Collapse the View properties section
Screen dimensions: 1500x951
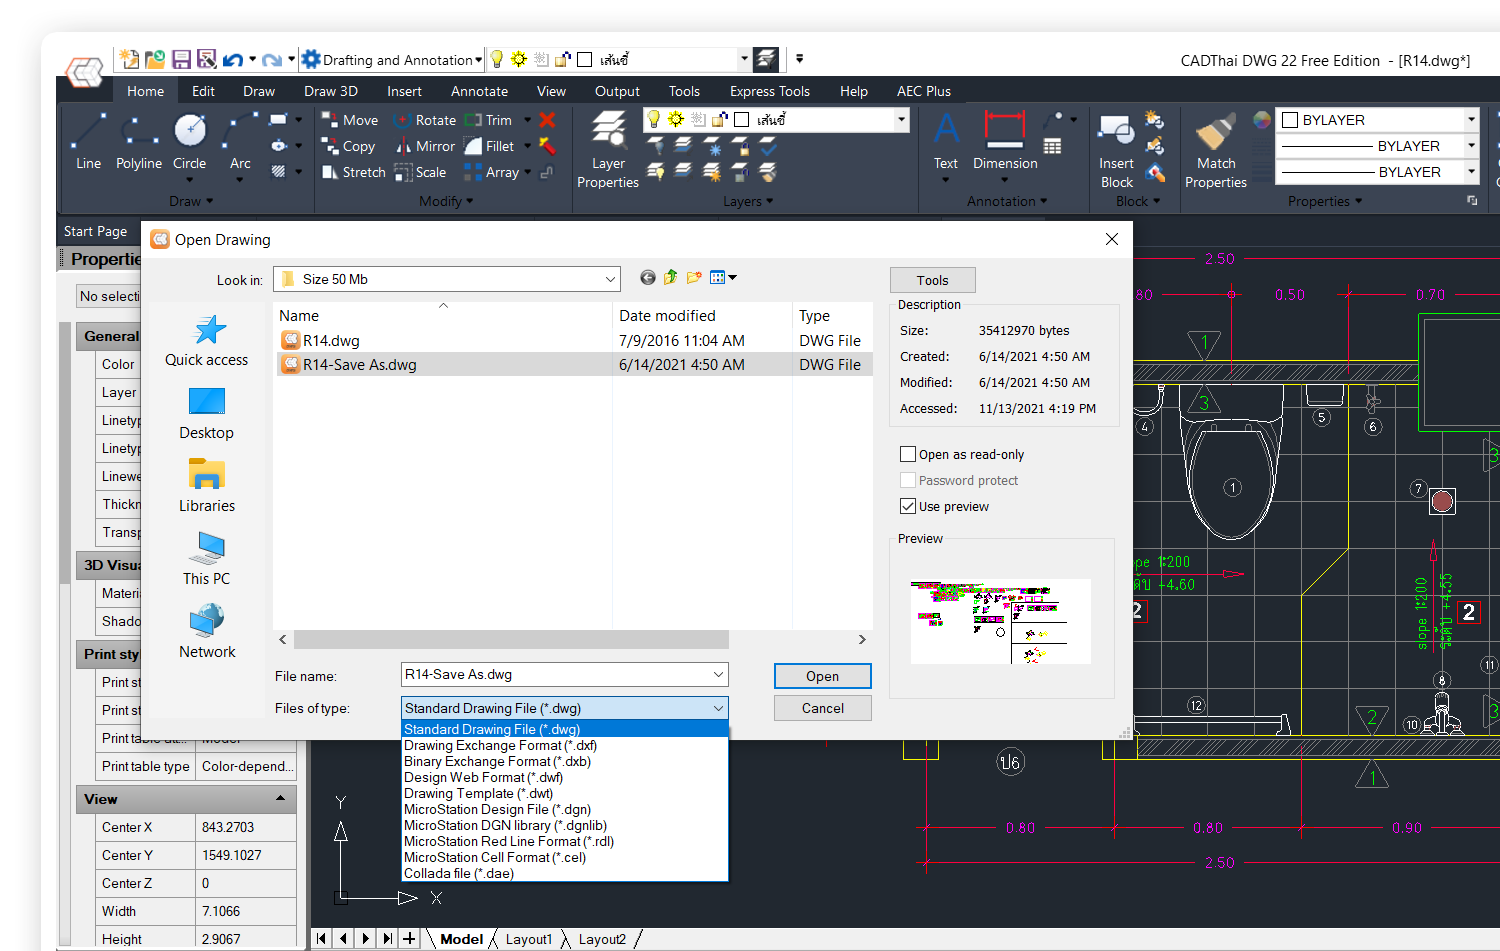280,798
